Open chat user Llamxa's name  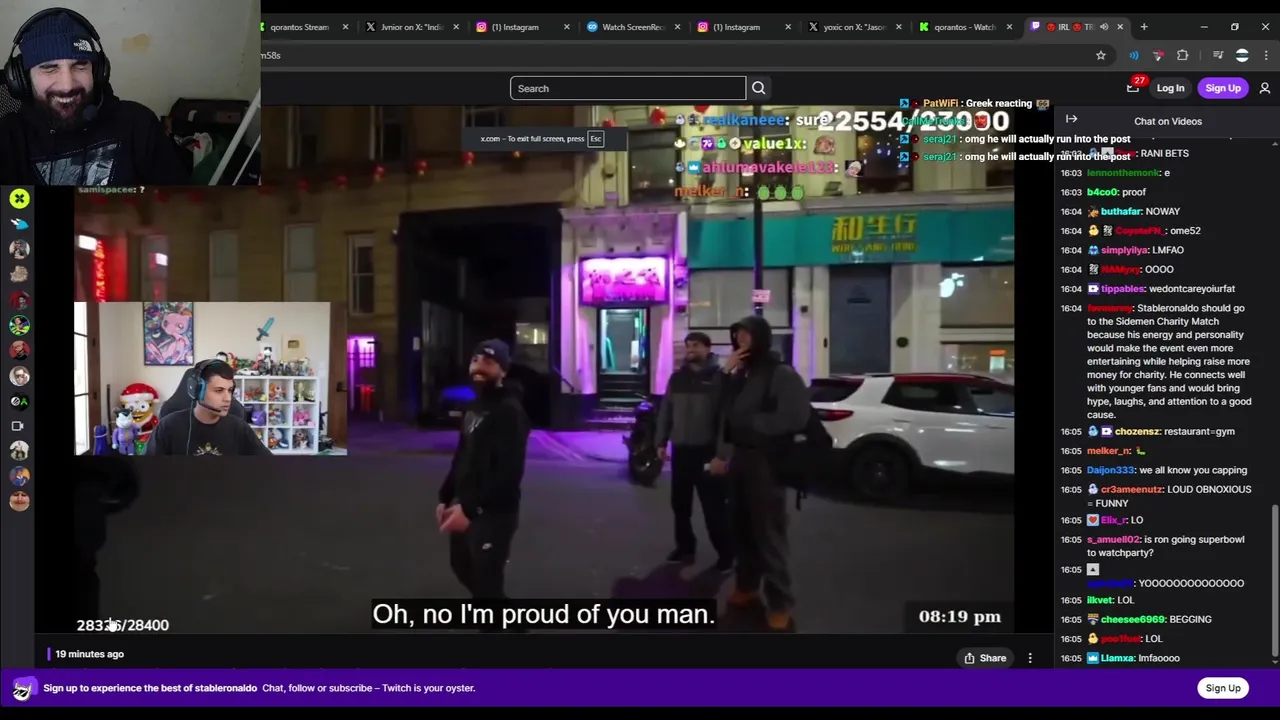tap(1117, 658)
